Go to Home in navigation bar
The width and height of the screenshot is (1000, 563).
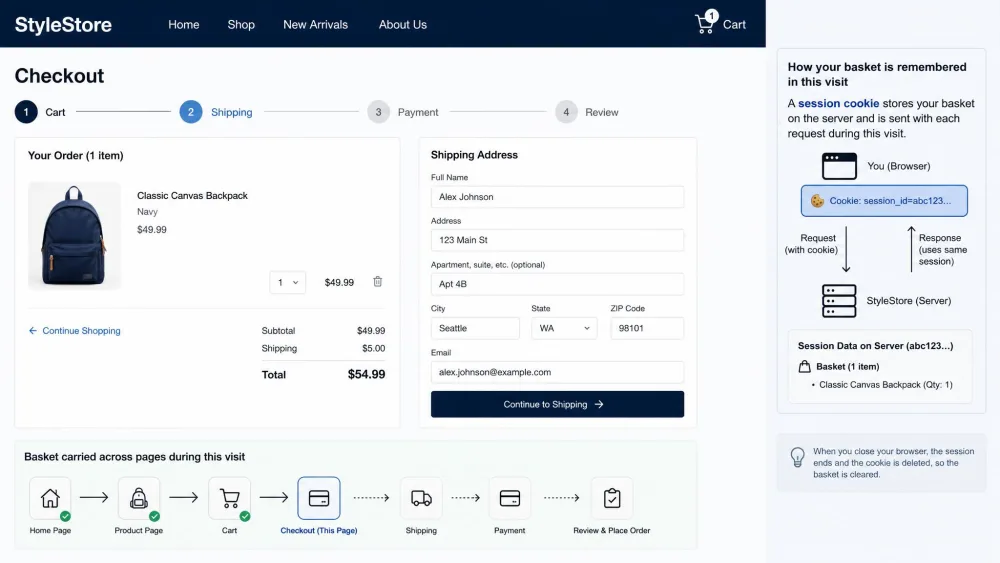pyautogui.click(x=184, y=24)
